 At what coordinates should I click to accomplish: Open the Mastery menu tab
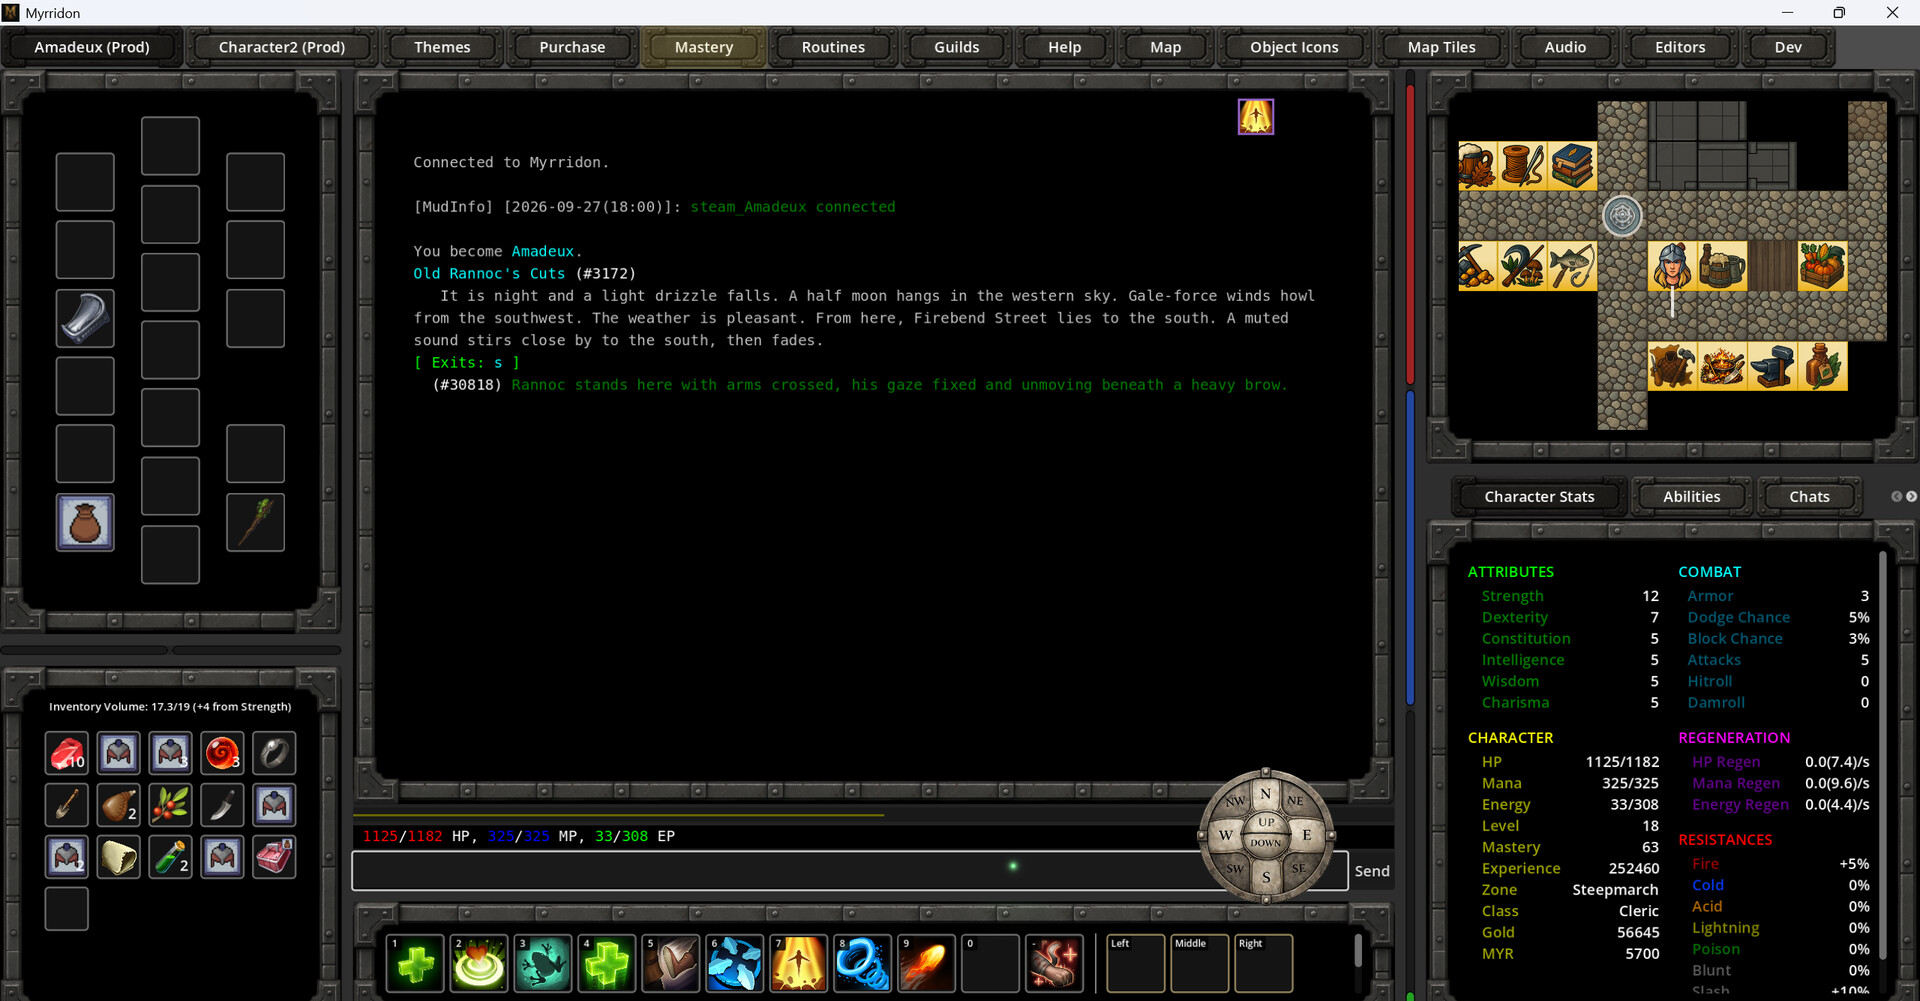(704, 47)
